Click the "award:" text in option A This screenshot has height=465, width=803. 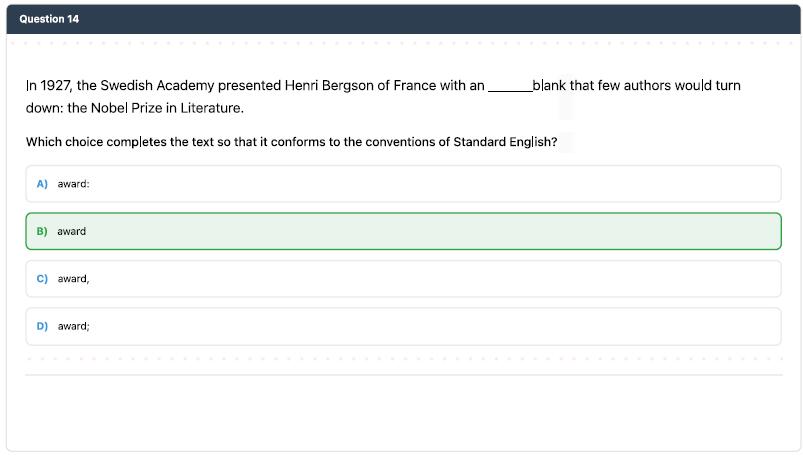pos(74,184)
